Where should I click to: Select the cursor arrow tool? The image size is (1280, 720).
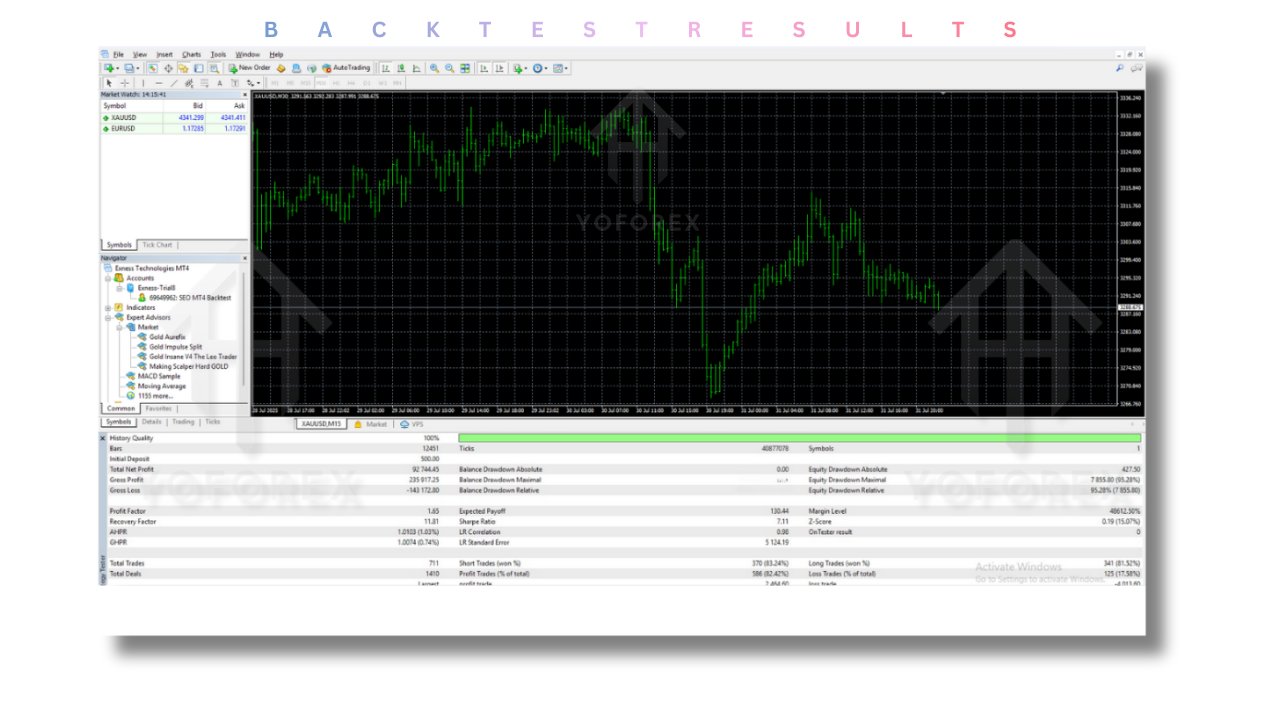(x=109, y=82)
